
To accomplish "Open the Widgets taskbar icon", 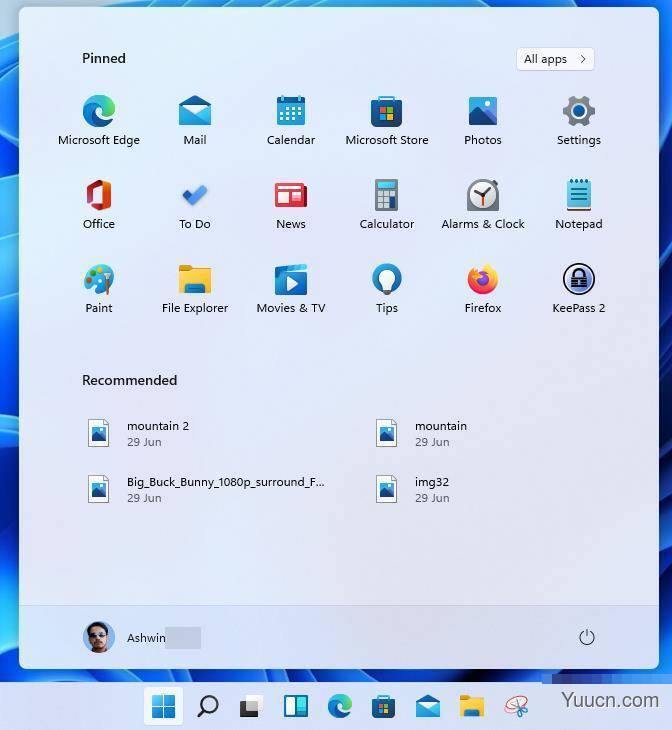I will pyautogui.click(x=296, y=706).
